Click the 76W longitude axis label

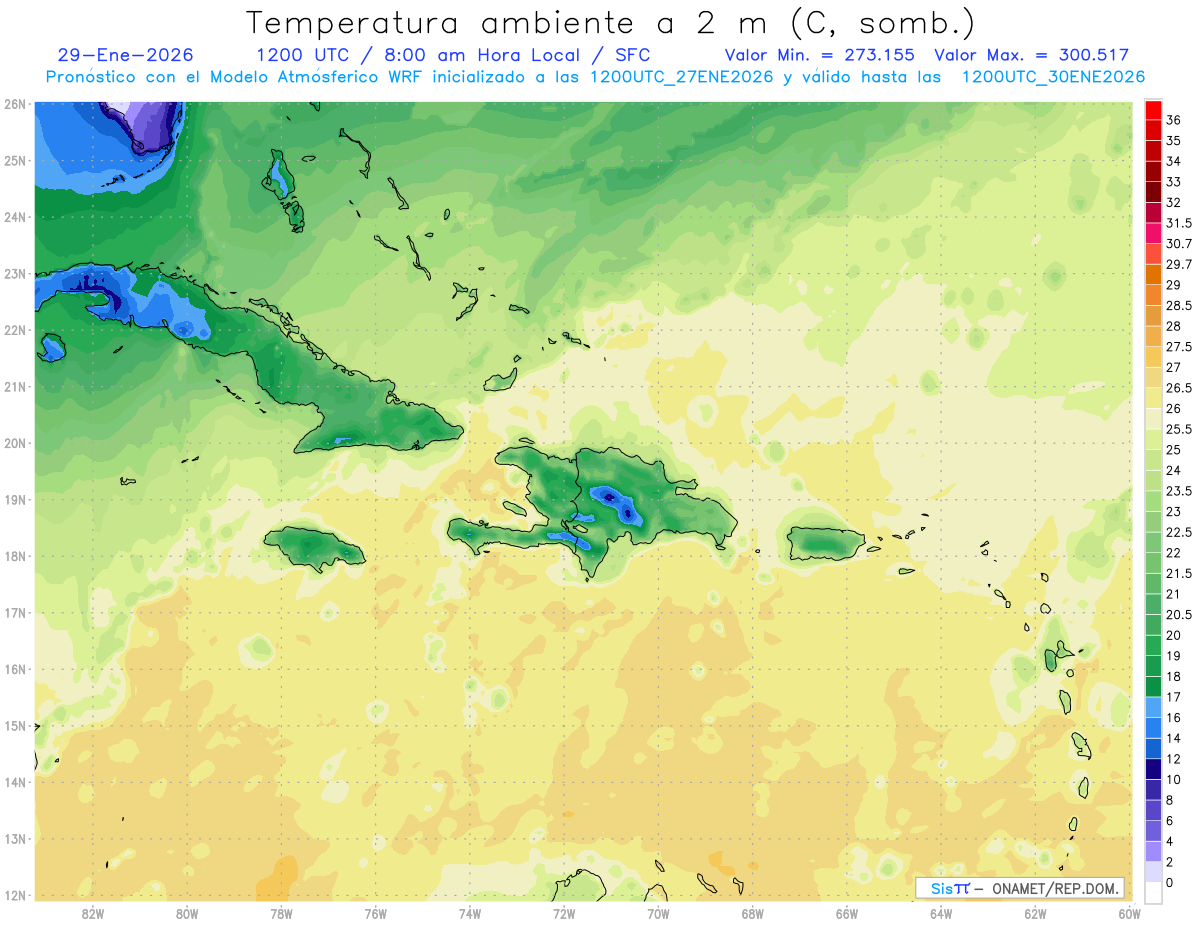tap(376, 913)
